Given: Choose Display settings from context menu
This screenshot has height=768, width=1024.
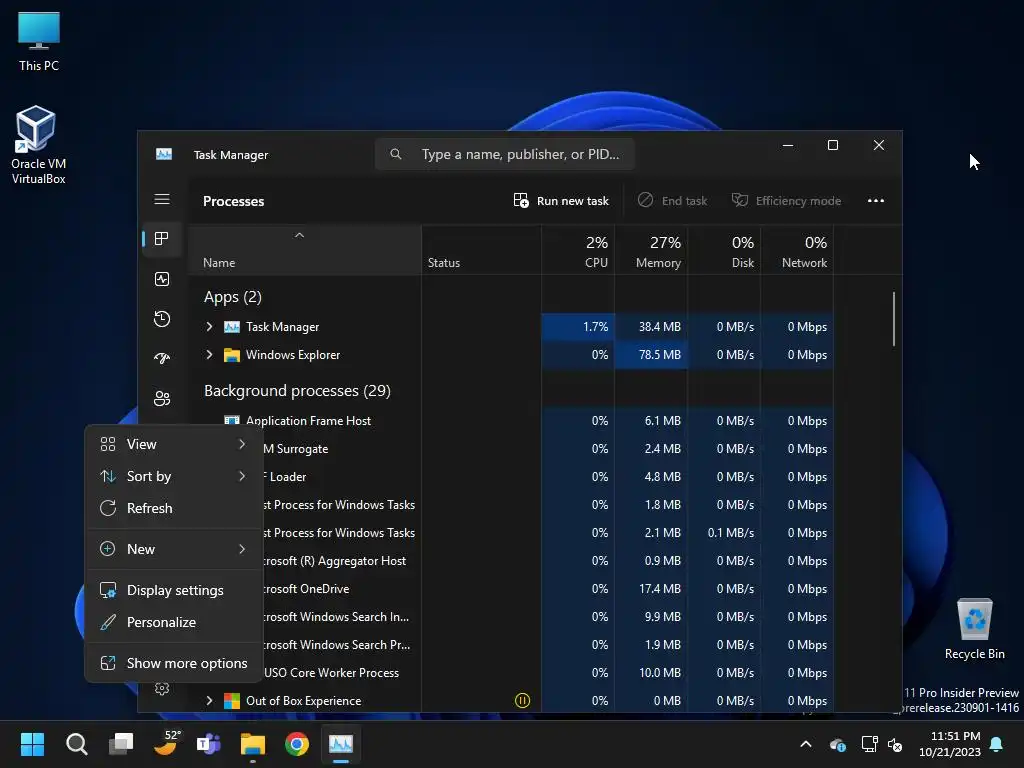Looking at the screenshot, I should click(174, 590).
